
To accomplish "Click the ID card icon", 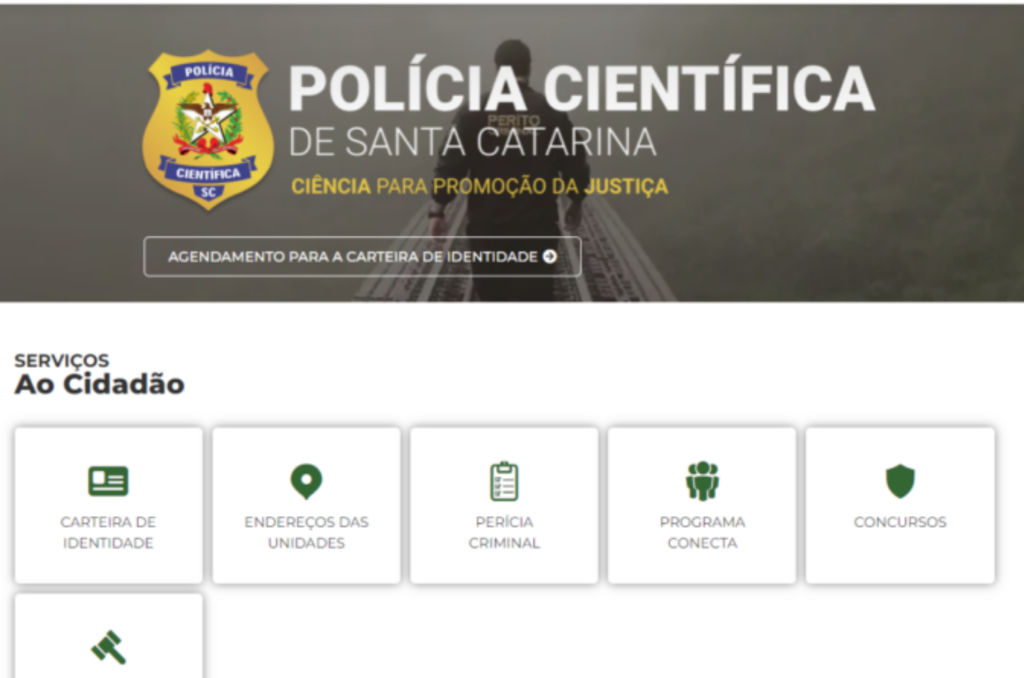I will click(x=108, y=481).
